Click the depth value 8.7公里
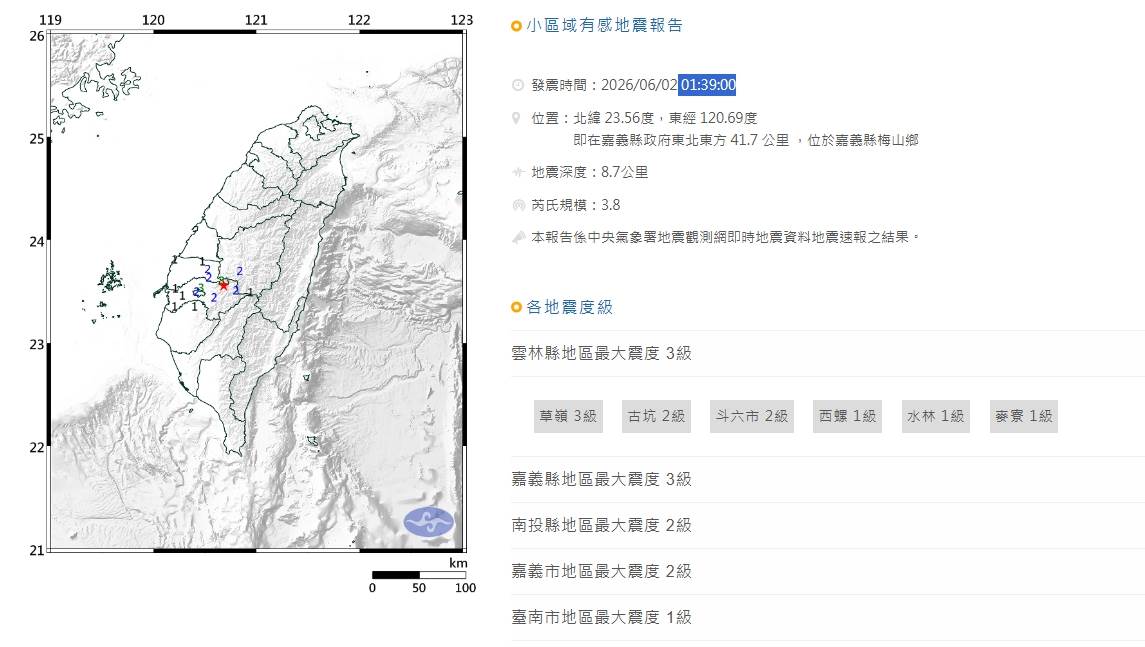Screen dimensions: 1145x647 click(x=624, y=172)
